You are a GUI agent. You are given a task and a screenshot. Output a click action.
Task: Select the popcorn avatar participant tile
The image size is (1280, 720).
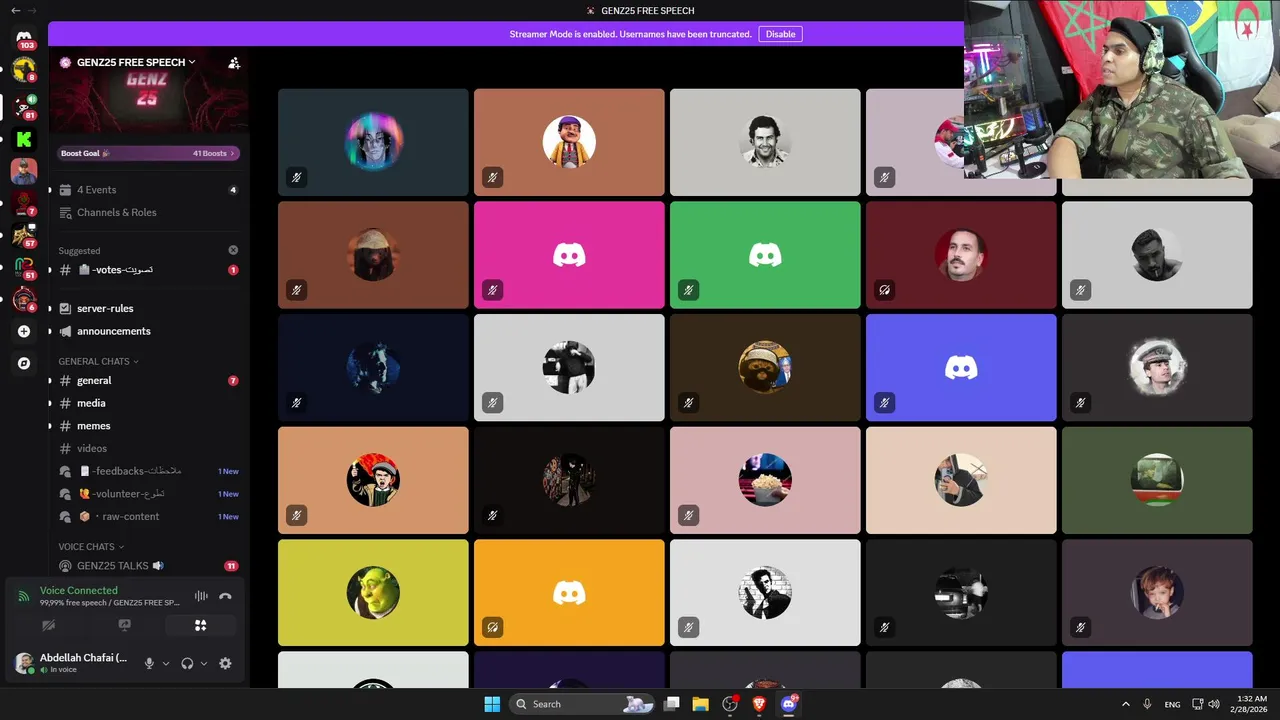click(765, 480)
